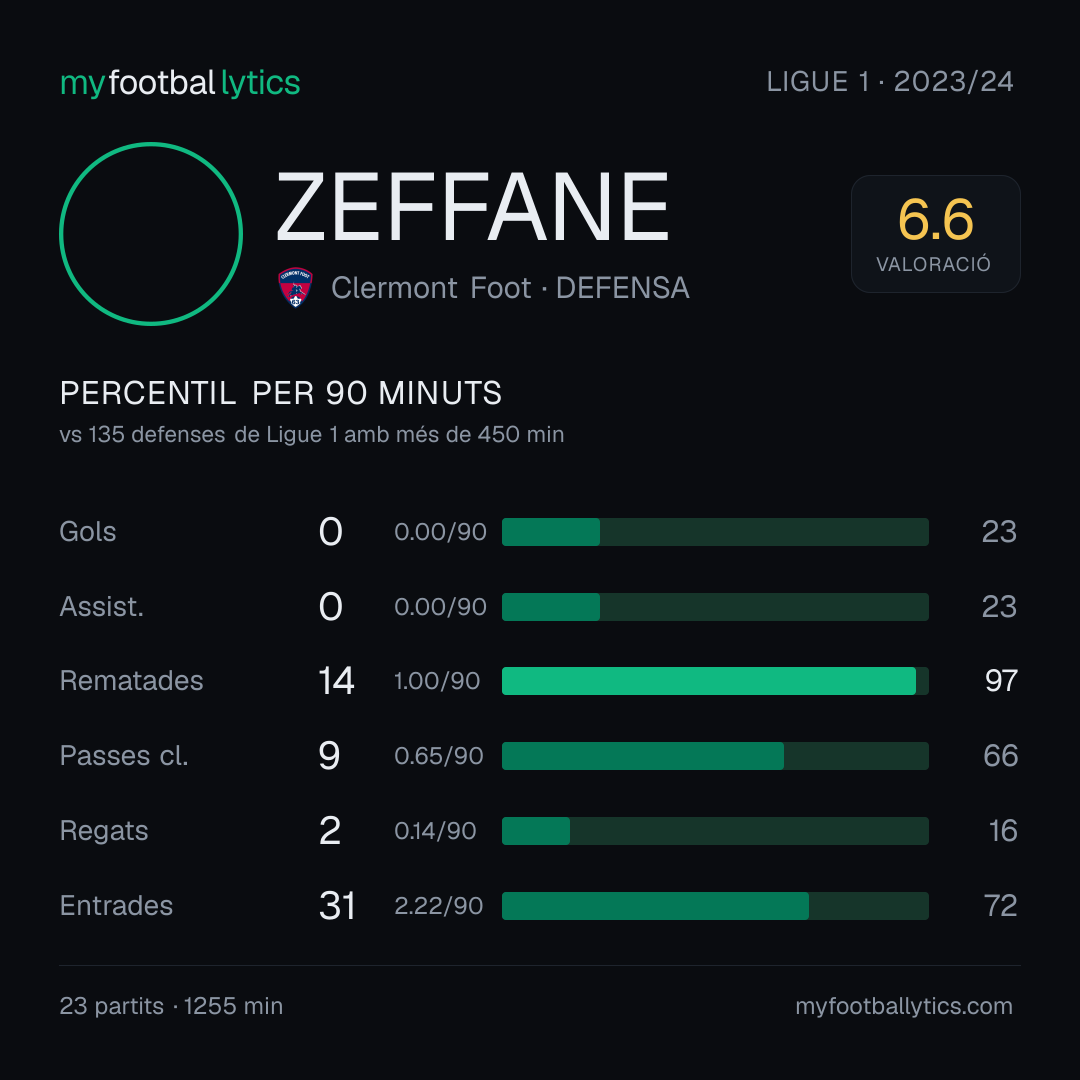Click the Clermont Foot club crest icon
The width and height of the screenshot is (1080, 1080).
pos(295,287)
